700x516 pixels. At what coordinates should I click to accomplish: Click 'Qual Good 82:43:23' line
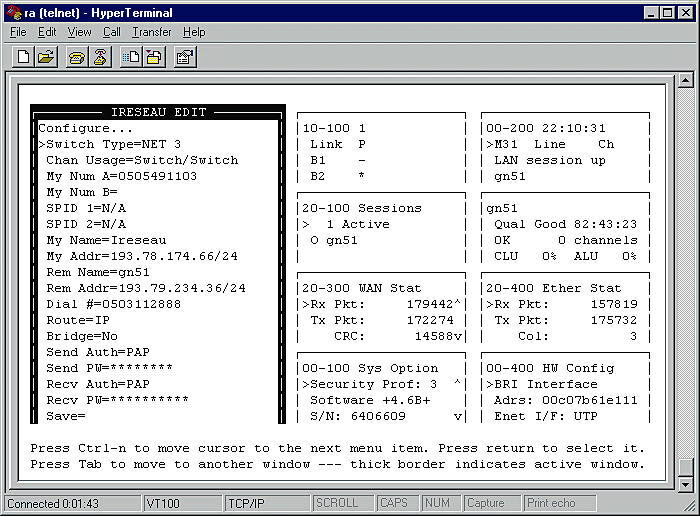(x=566, y=225)
